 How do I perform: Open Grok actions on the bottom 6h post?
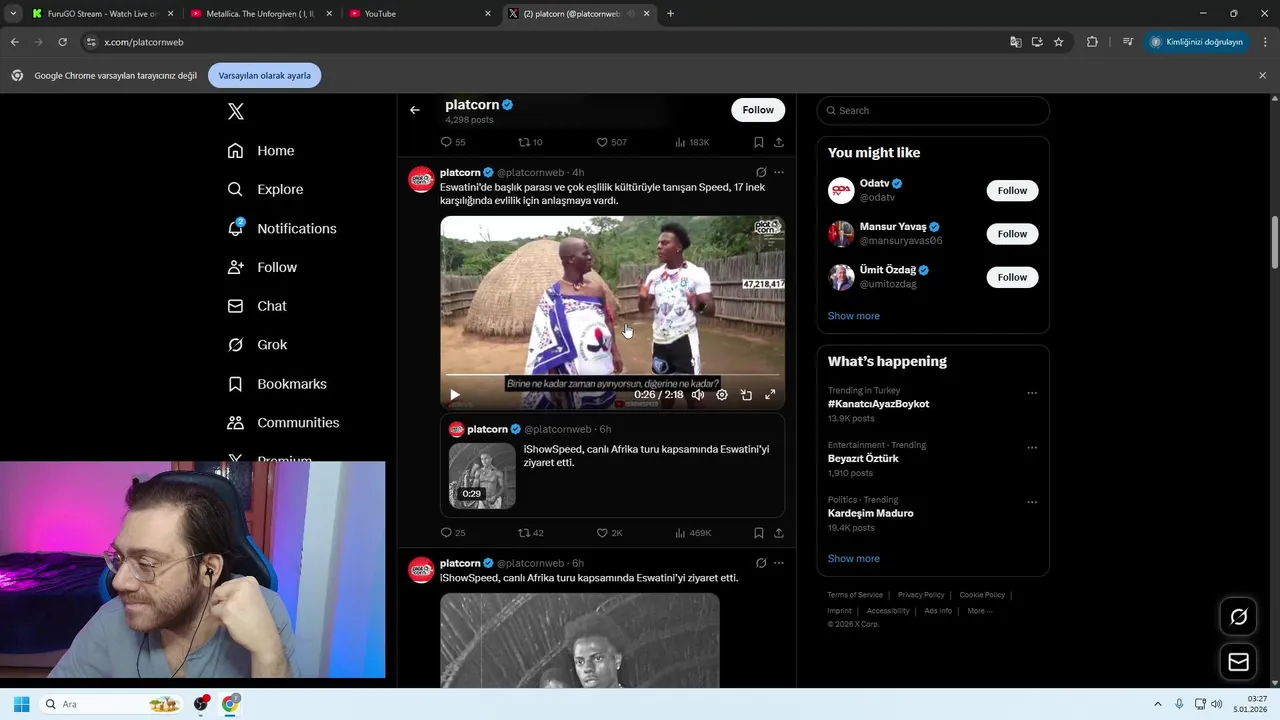761,563
